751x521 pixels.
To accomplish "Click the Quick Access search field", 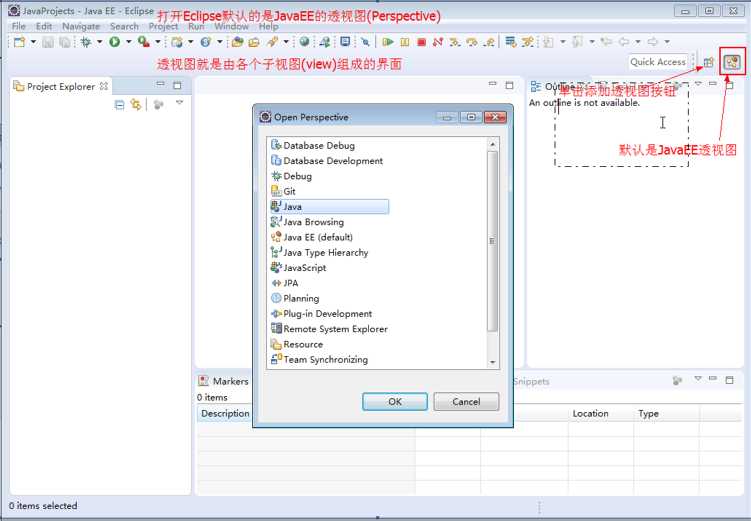I will click(658, 62).
